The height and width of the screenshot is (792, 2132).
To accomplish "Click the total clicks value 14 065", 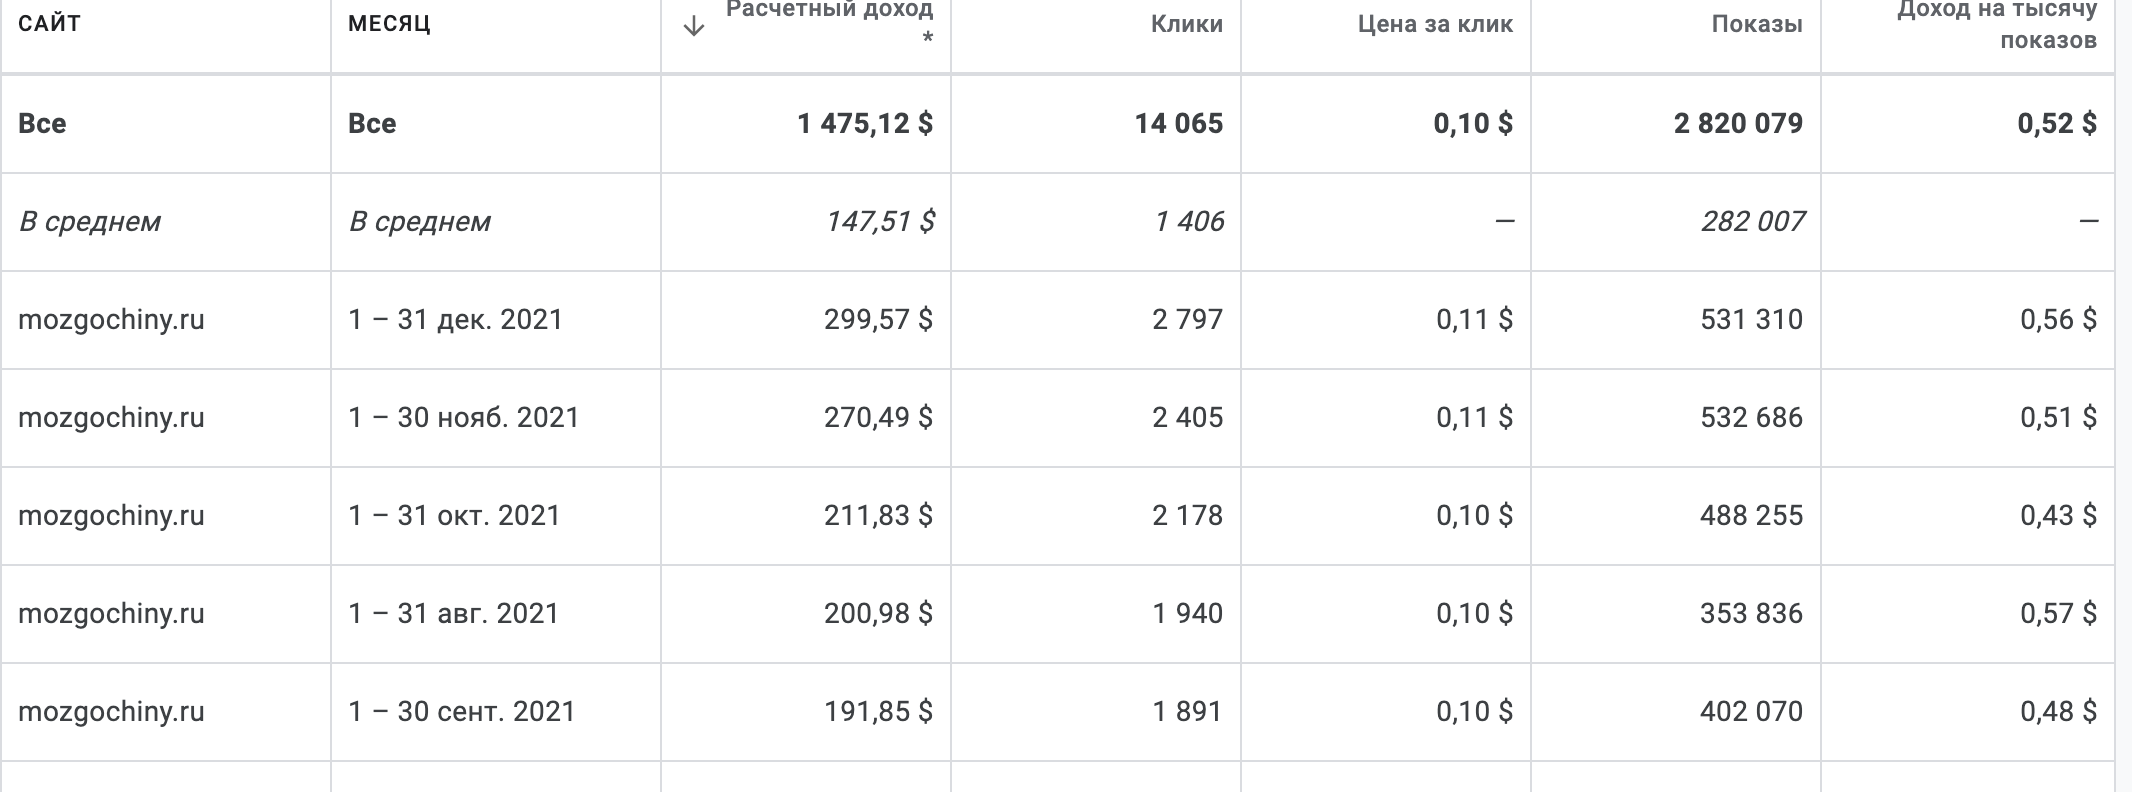I will (x=1178, y=124).
